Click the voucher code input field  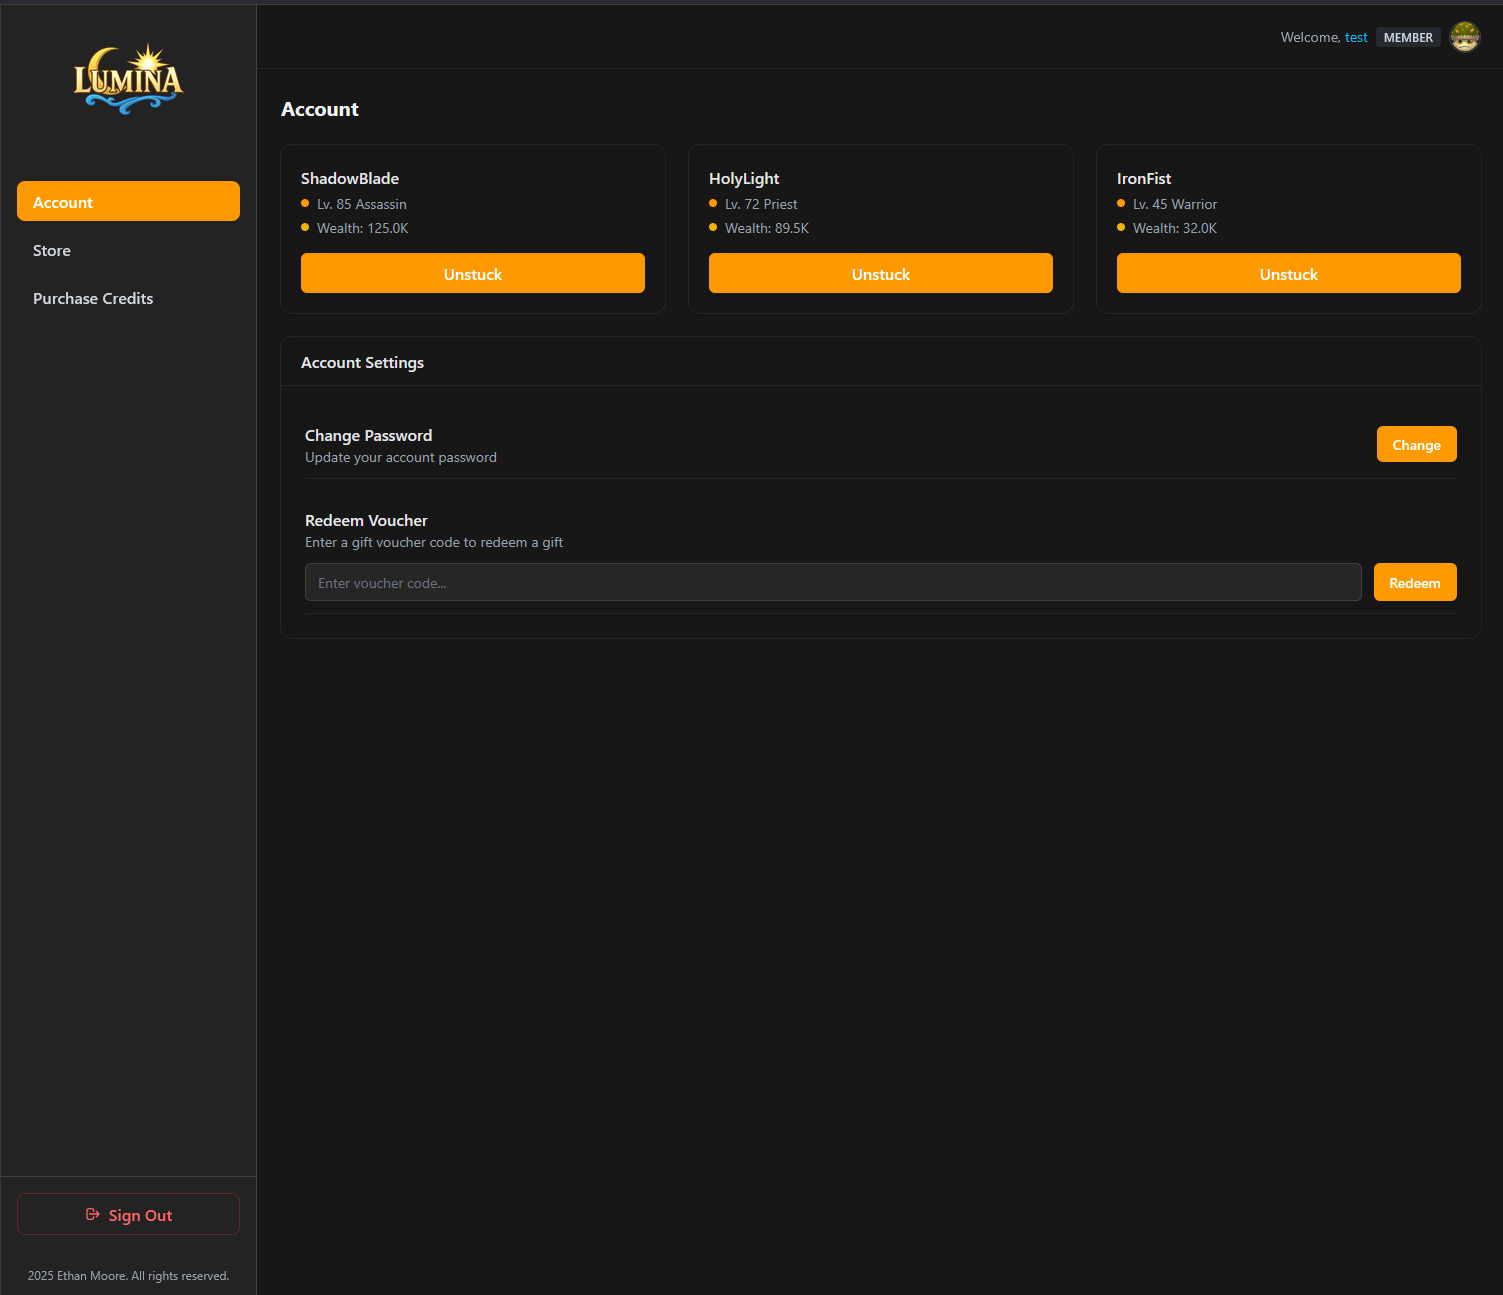tap(832, 582)
